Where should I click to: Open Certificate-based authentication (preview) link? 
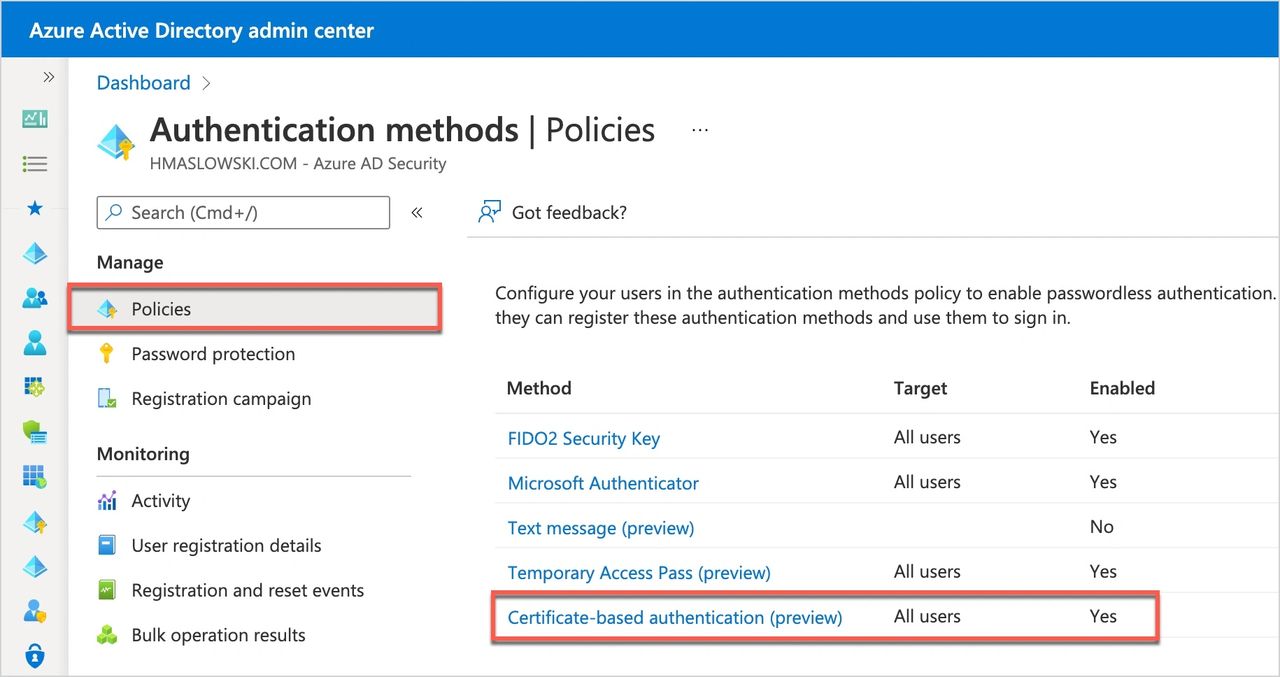(x=675, y=618)
